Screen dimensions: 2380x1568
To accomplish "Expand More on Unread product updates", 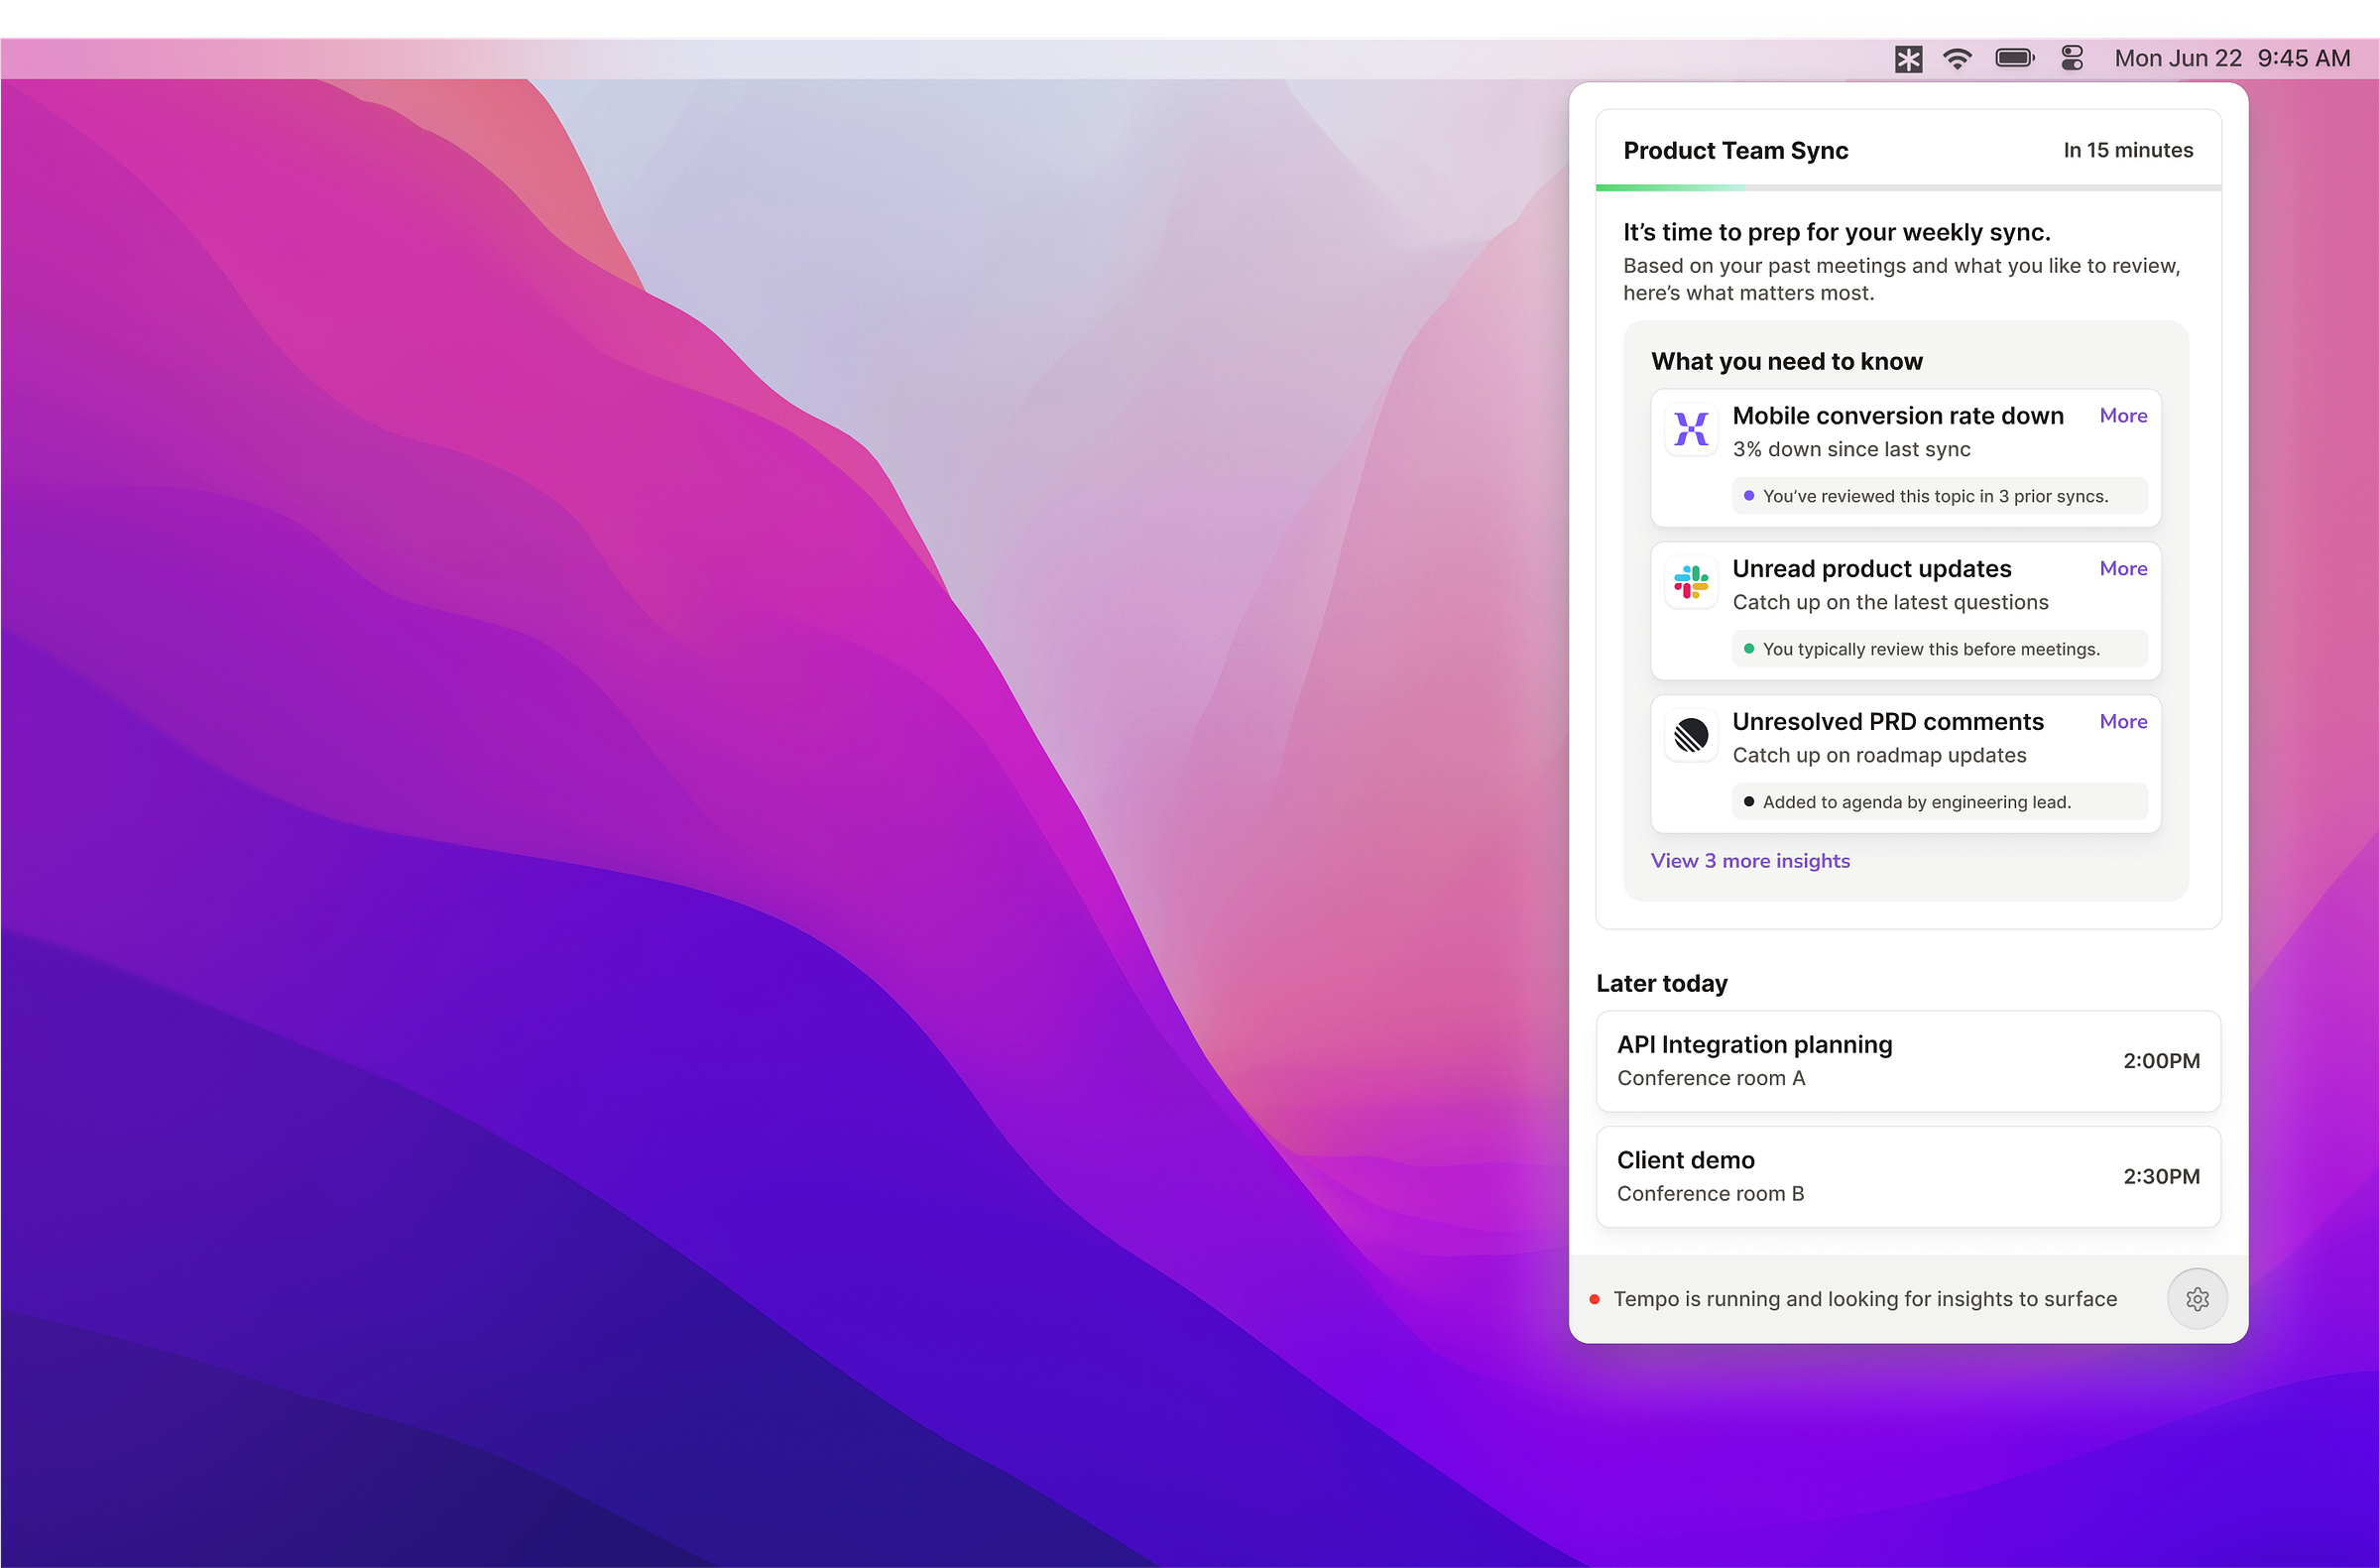I will pyautogui.click(x=2122, y=569).
